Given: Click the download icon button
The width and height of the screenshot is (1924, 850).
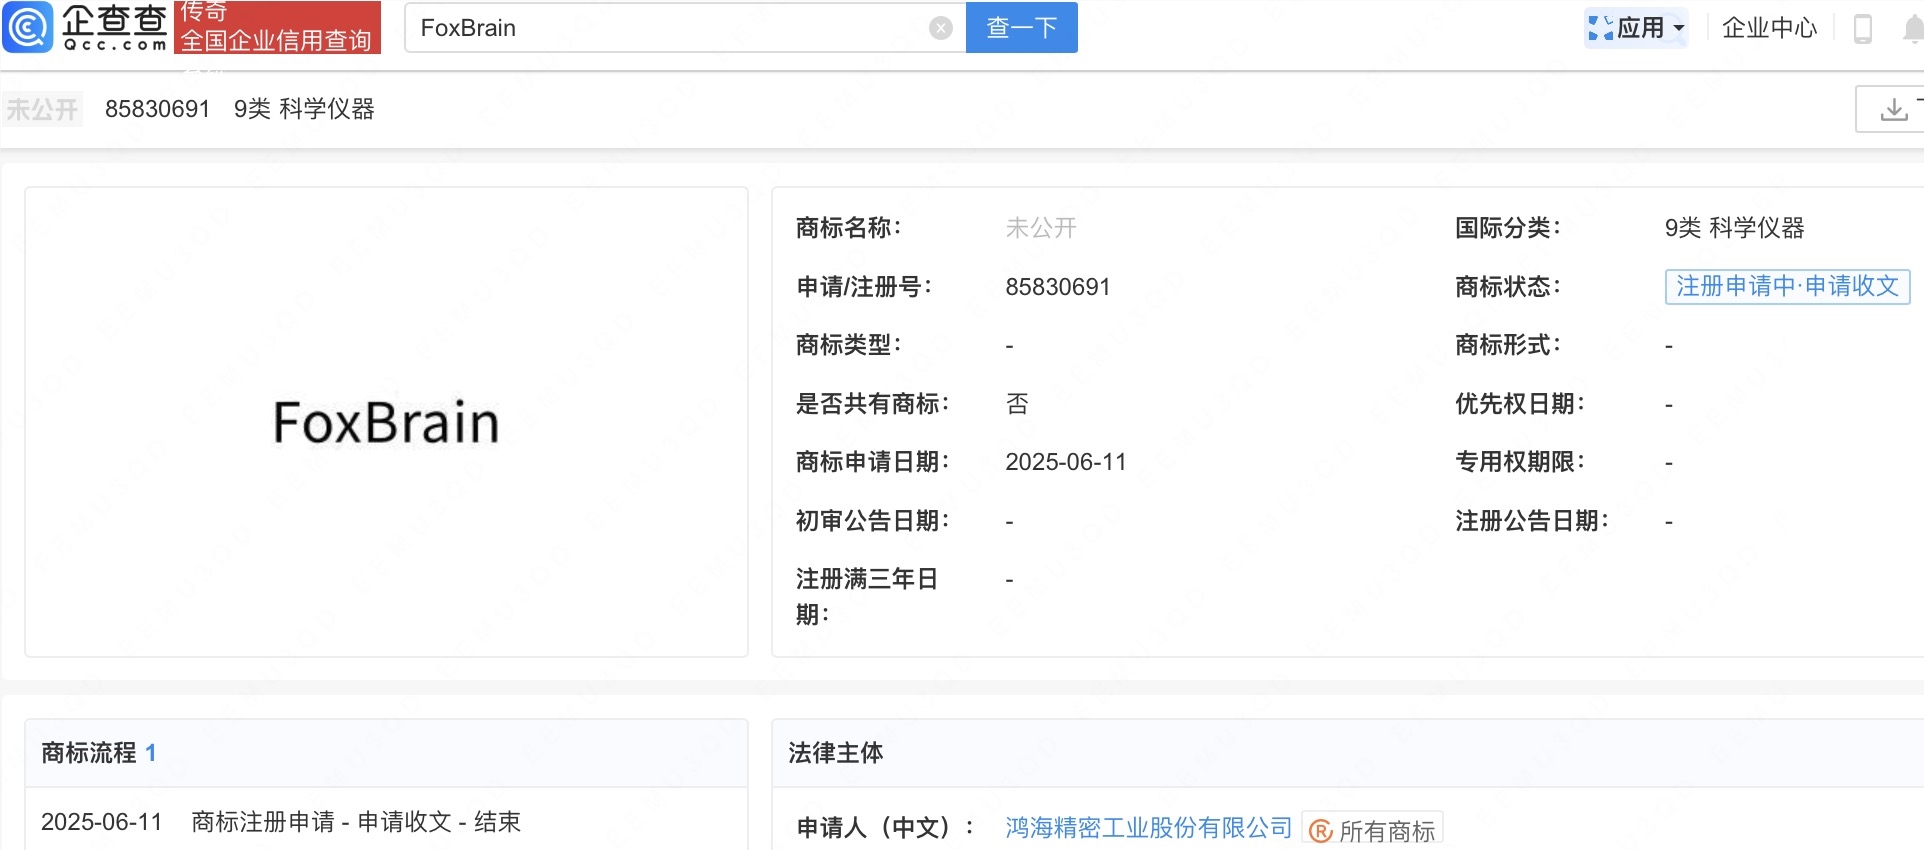Looking at the screenshot, I should coord(1893,109).
